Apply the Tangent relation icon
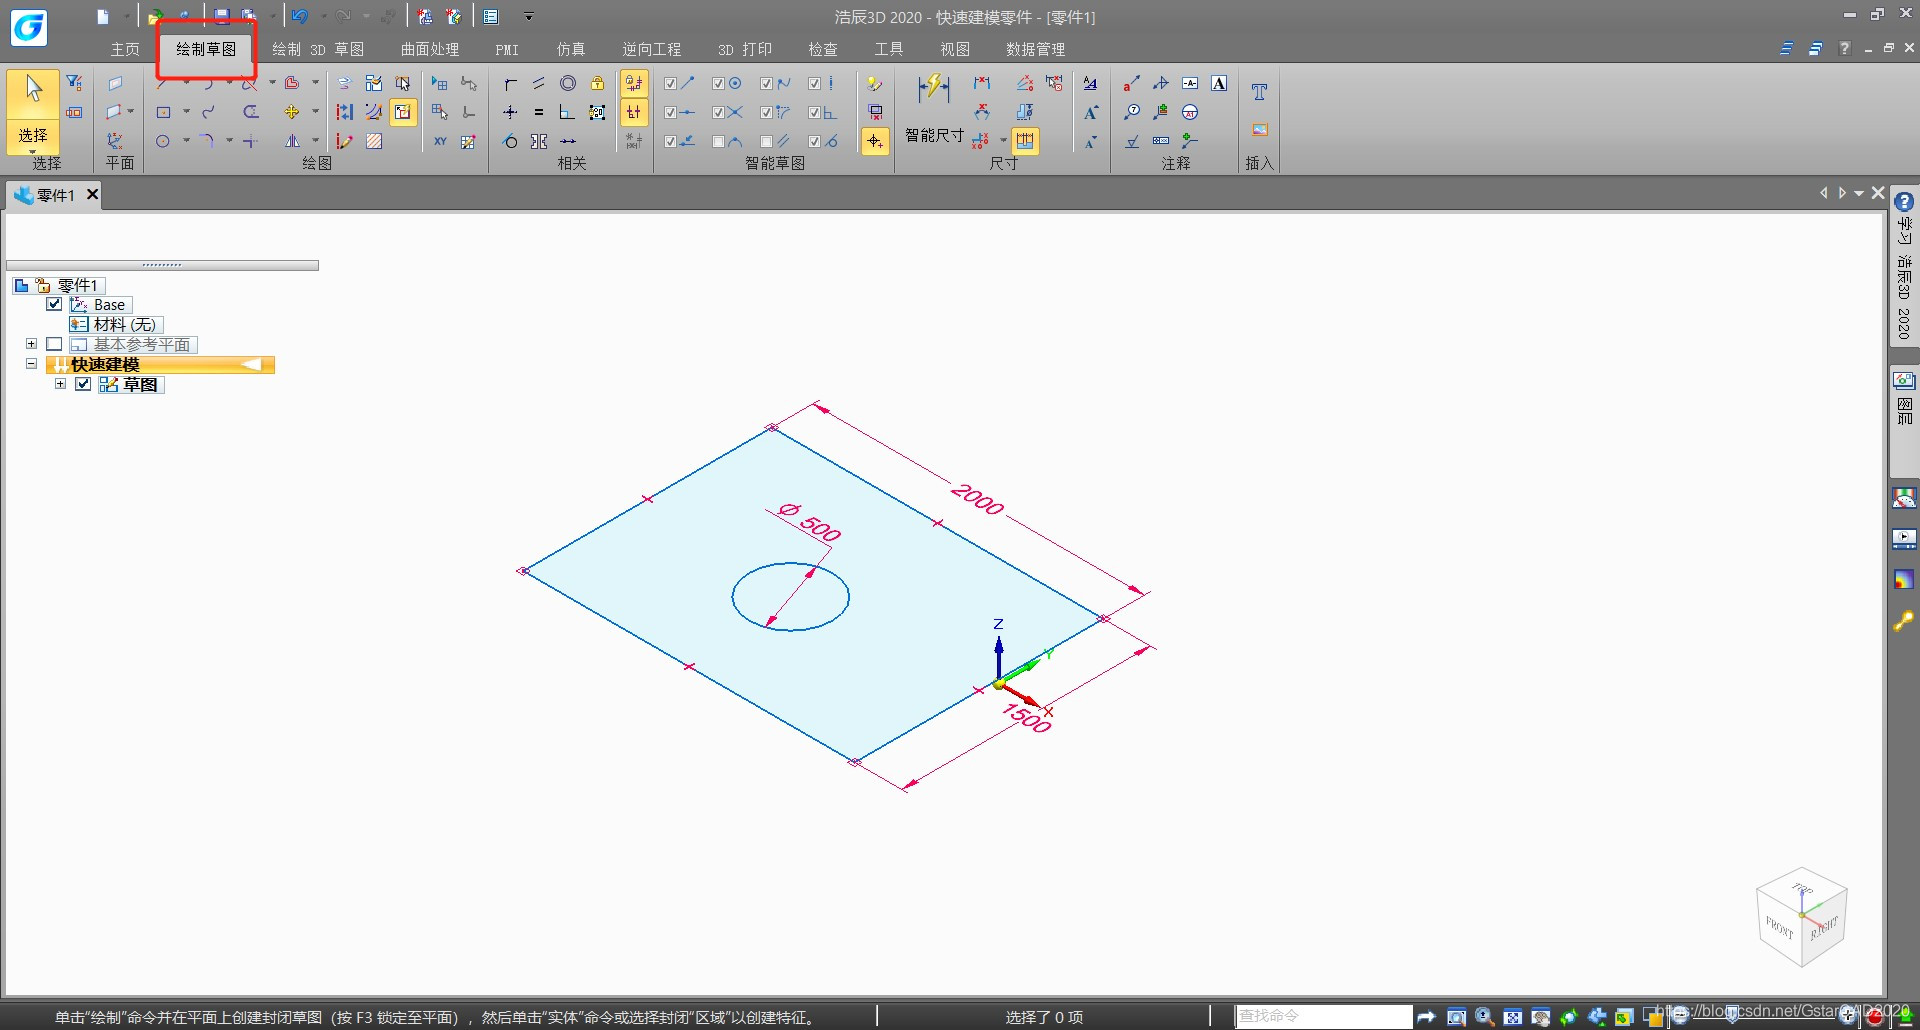The image size is (1920, 1030). 510,141
